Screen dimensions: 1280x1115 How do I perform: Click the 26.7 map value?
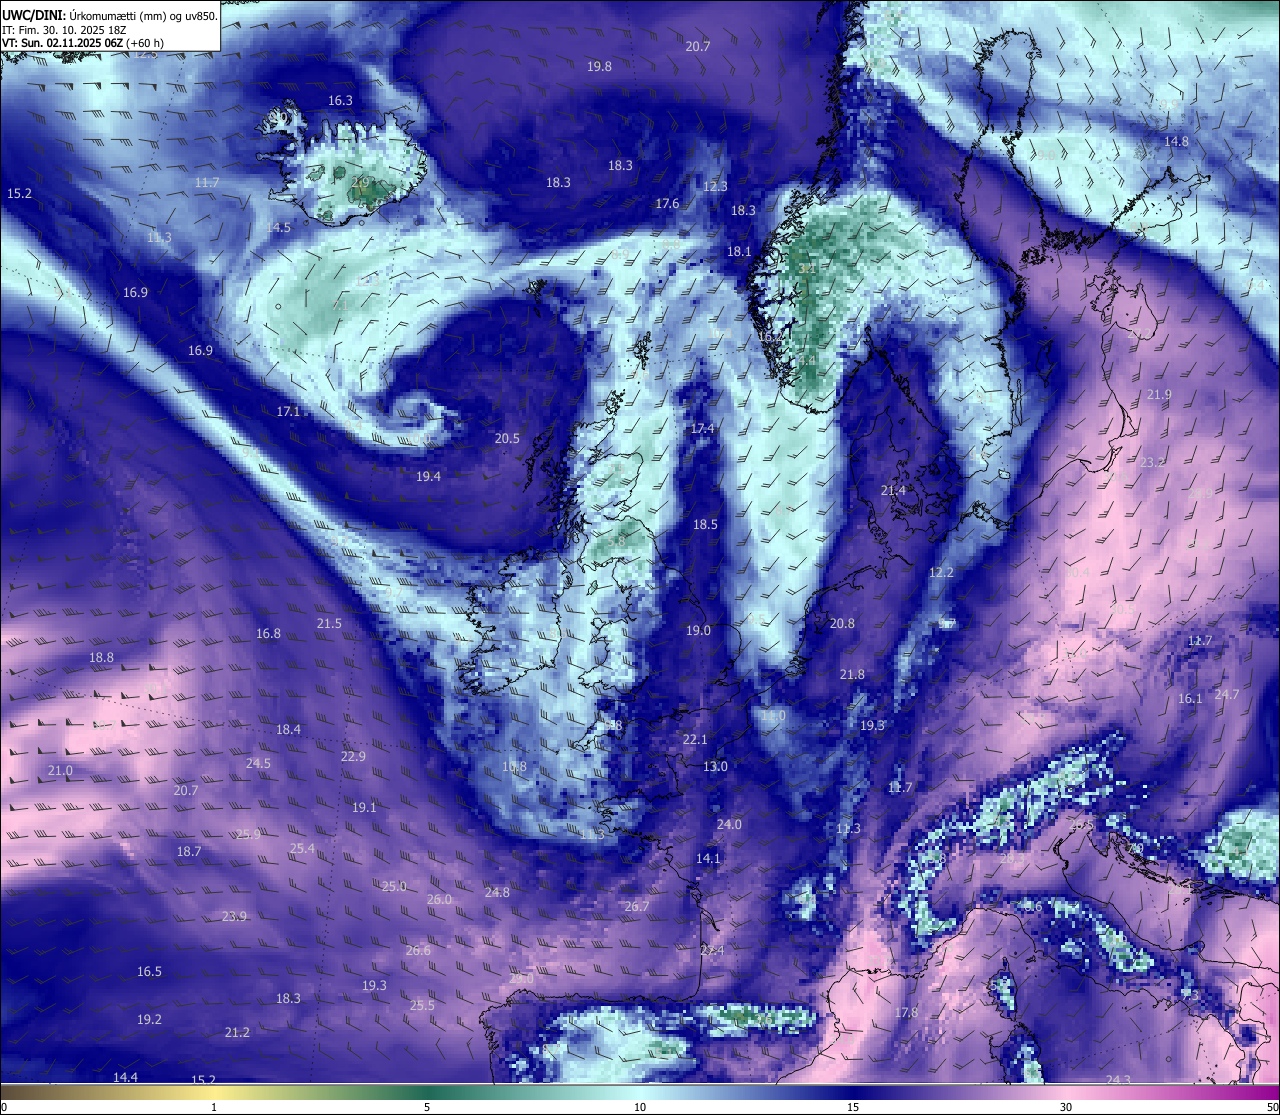click(x=637, y=906)
